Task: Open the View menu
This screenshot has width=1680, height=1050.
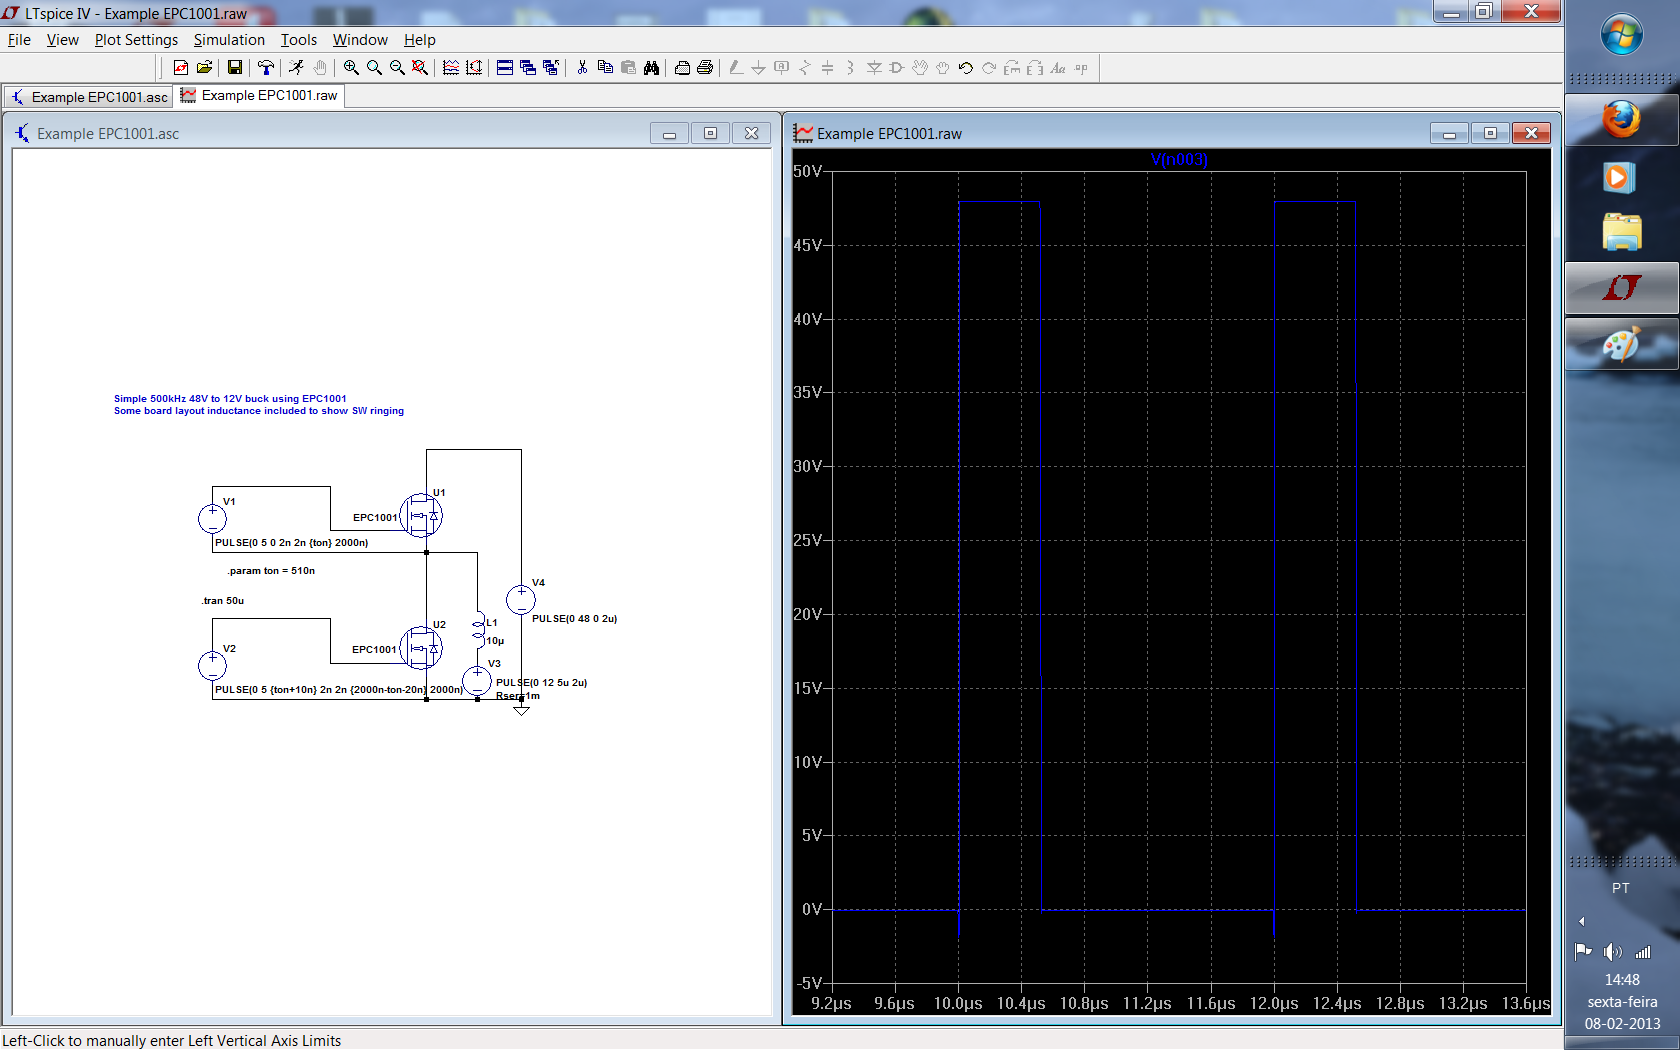Action: (x=62, y=40)
